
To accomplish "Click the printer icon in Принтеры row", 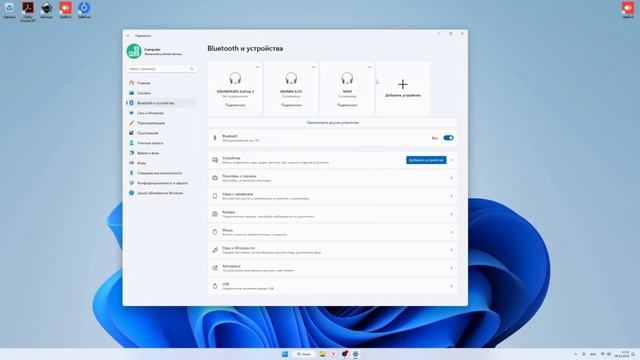I will (x=215, y=178).
